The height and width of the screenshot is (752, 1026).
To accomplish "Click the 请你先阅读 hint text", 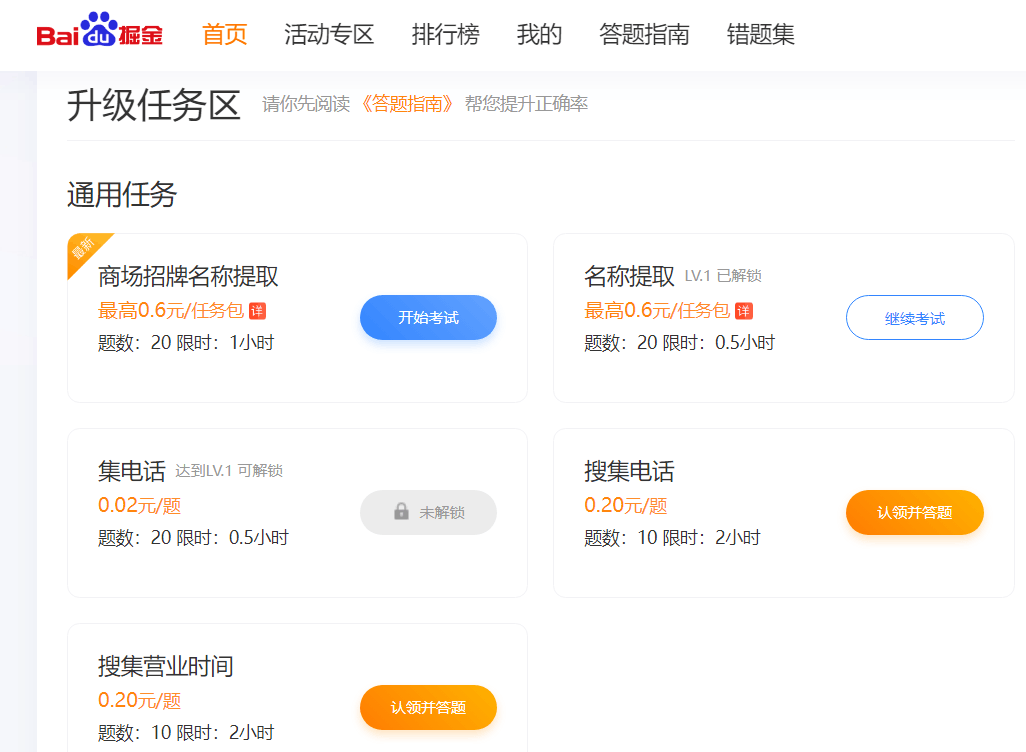I will click(x=306, y=103).
